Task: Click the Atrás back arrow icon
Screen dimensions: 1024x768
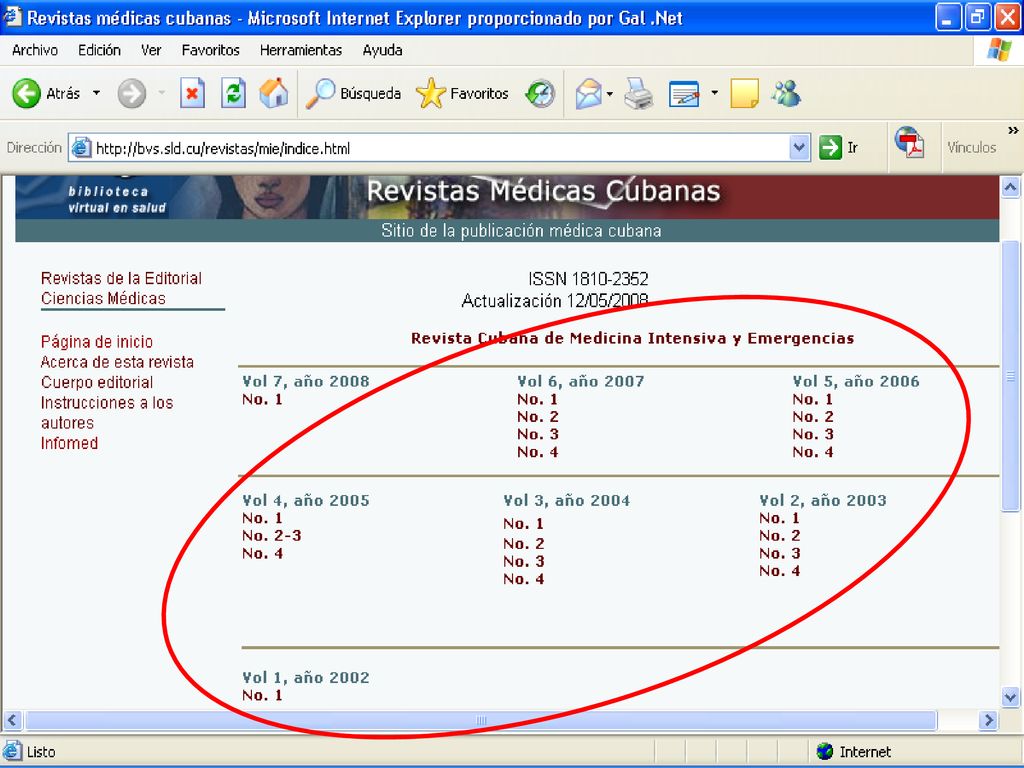Action: point(27,93)
